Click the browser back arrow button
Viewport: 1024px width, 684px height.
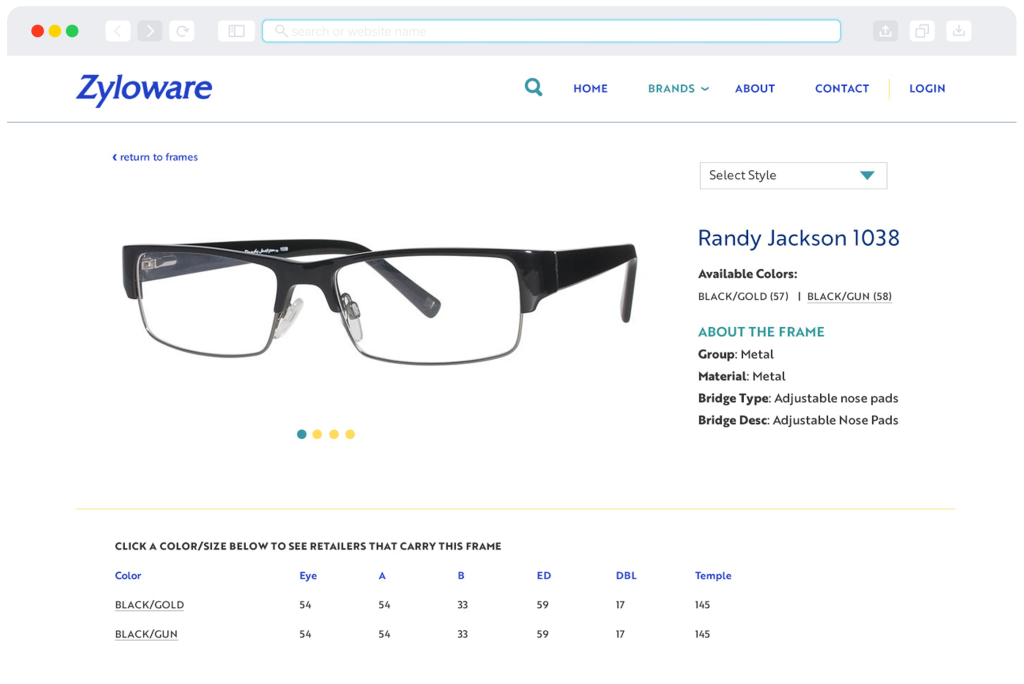pos(118,31)
